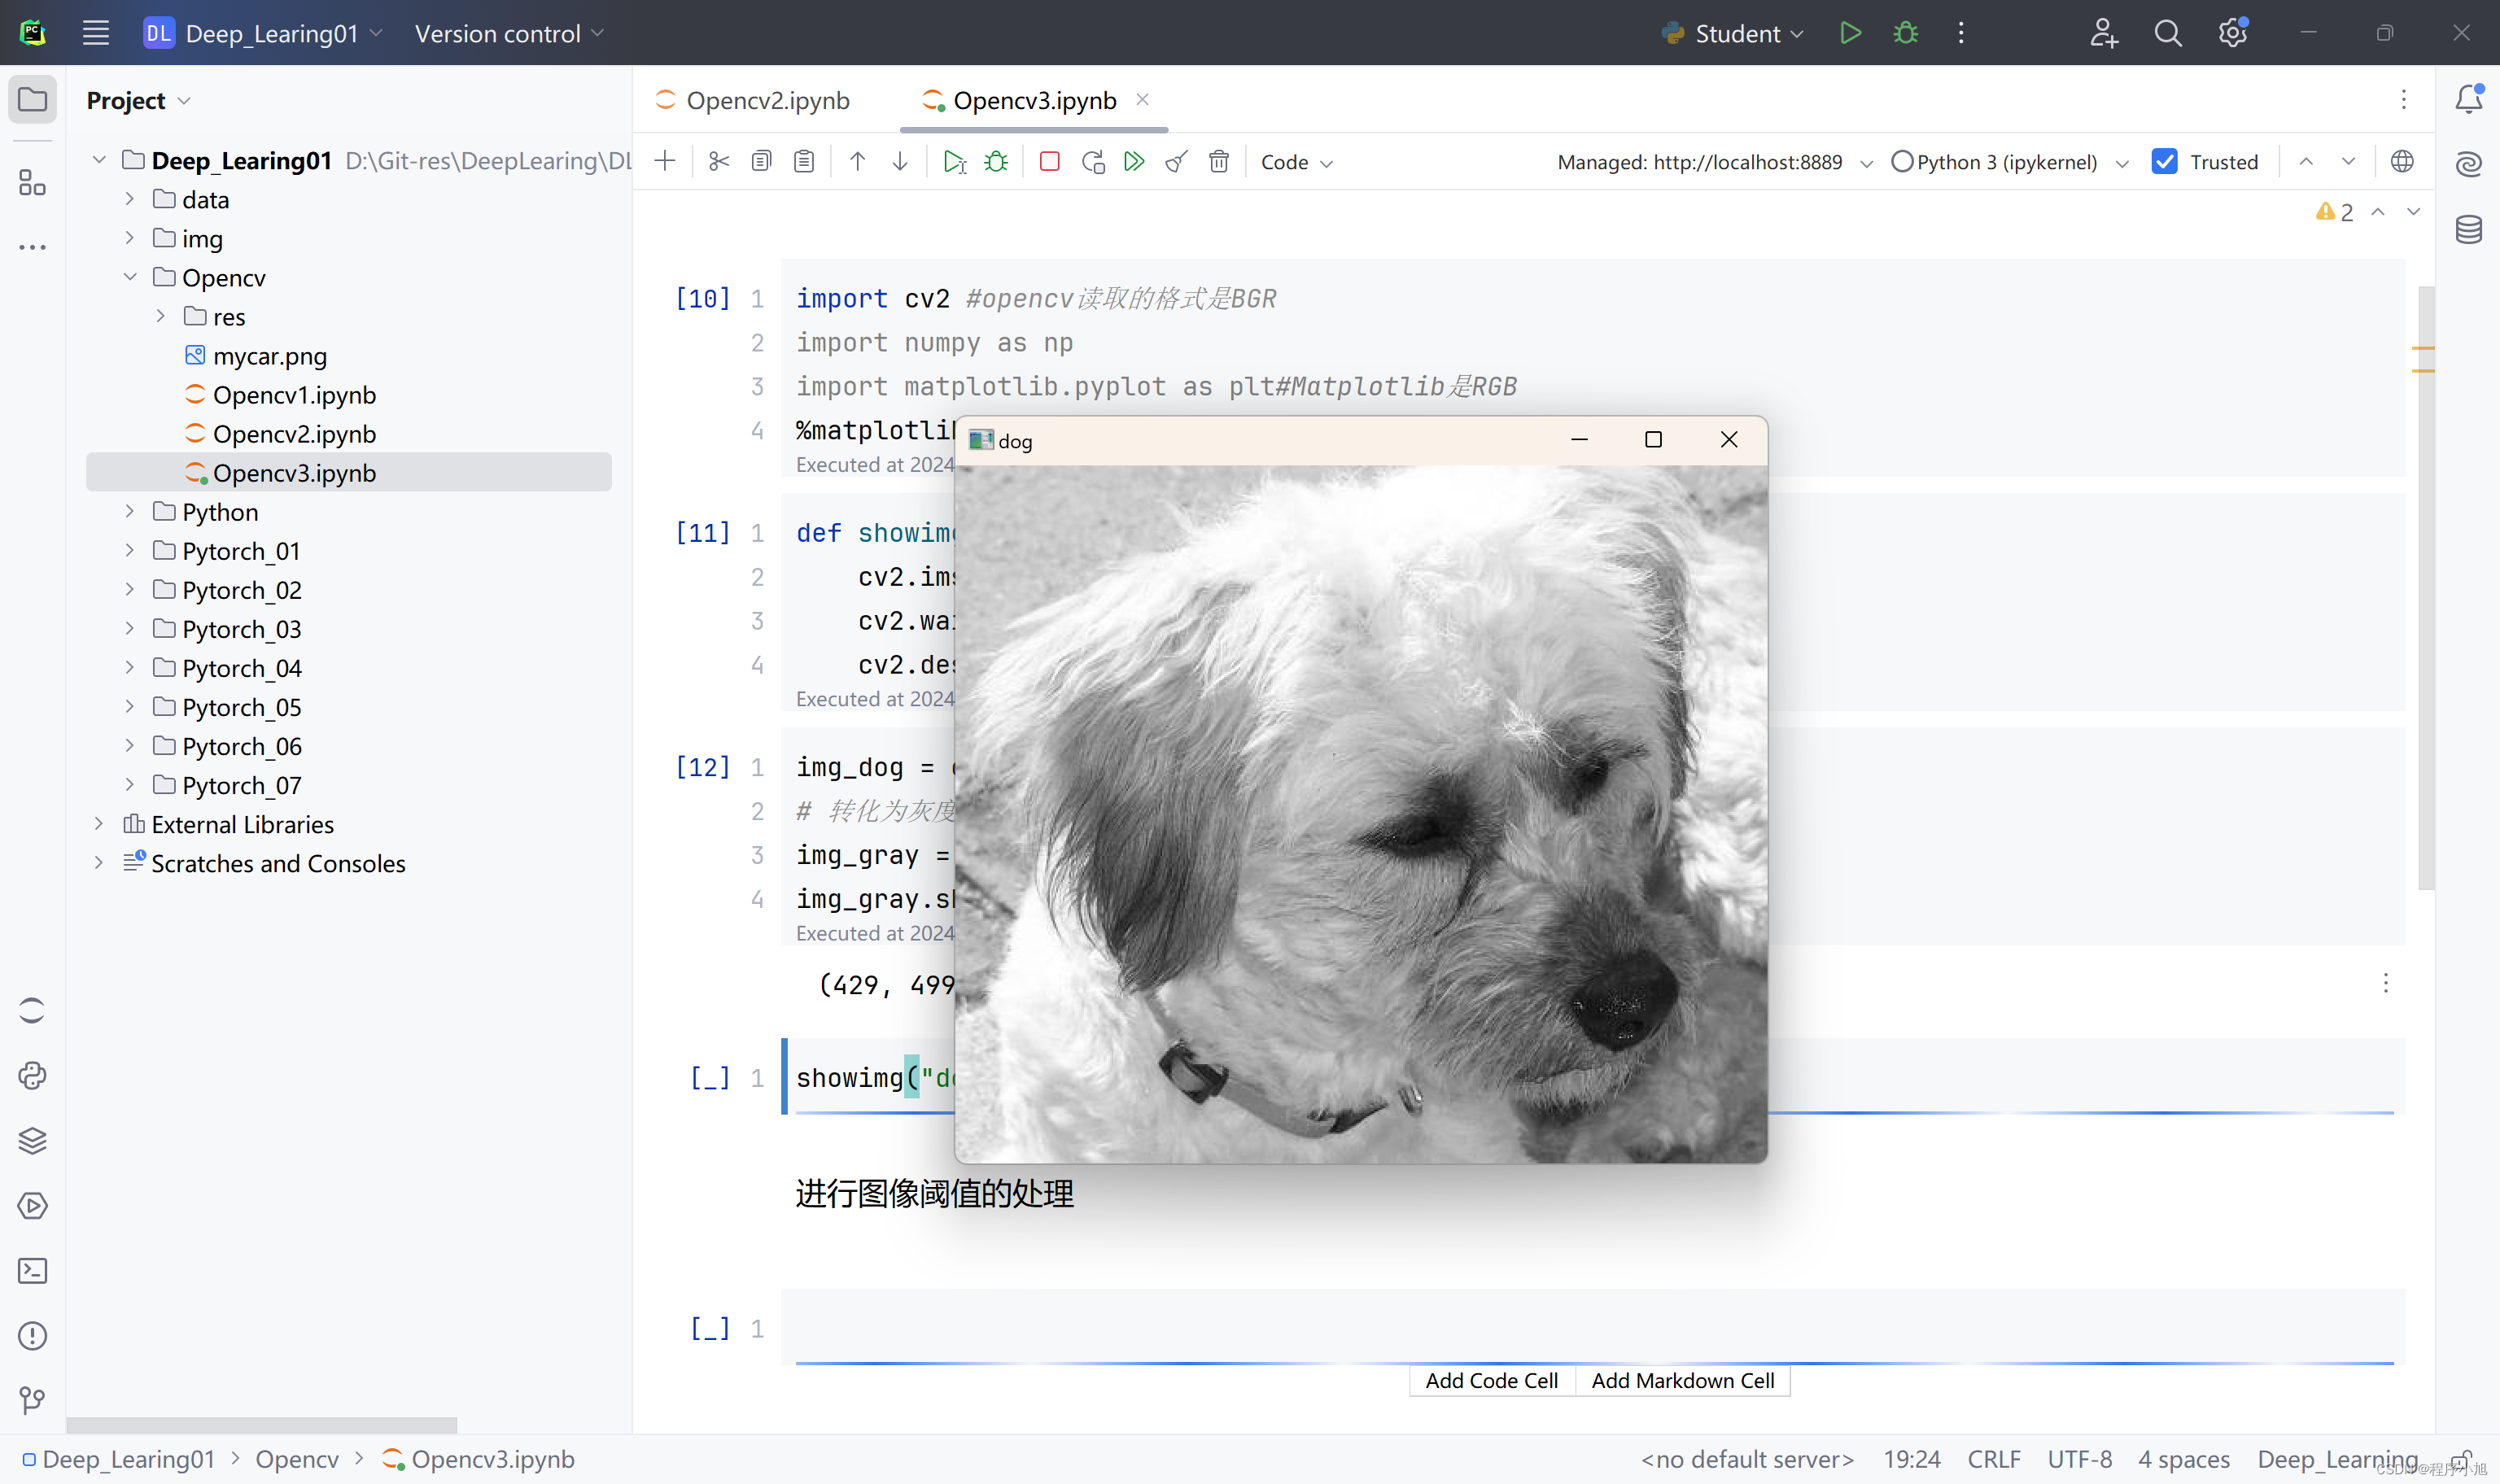Screen dimensions: 2500x1484
Task: Click the Run All cells icon
Action: pos(1134,162)
